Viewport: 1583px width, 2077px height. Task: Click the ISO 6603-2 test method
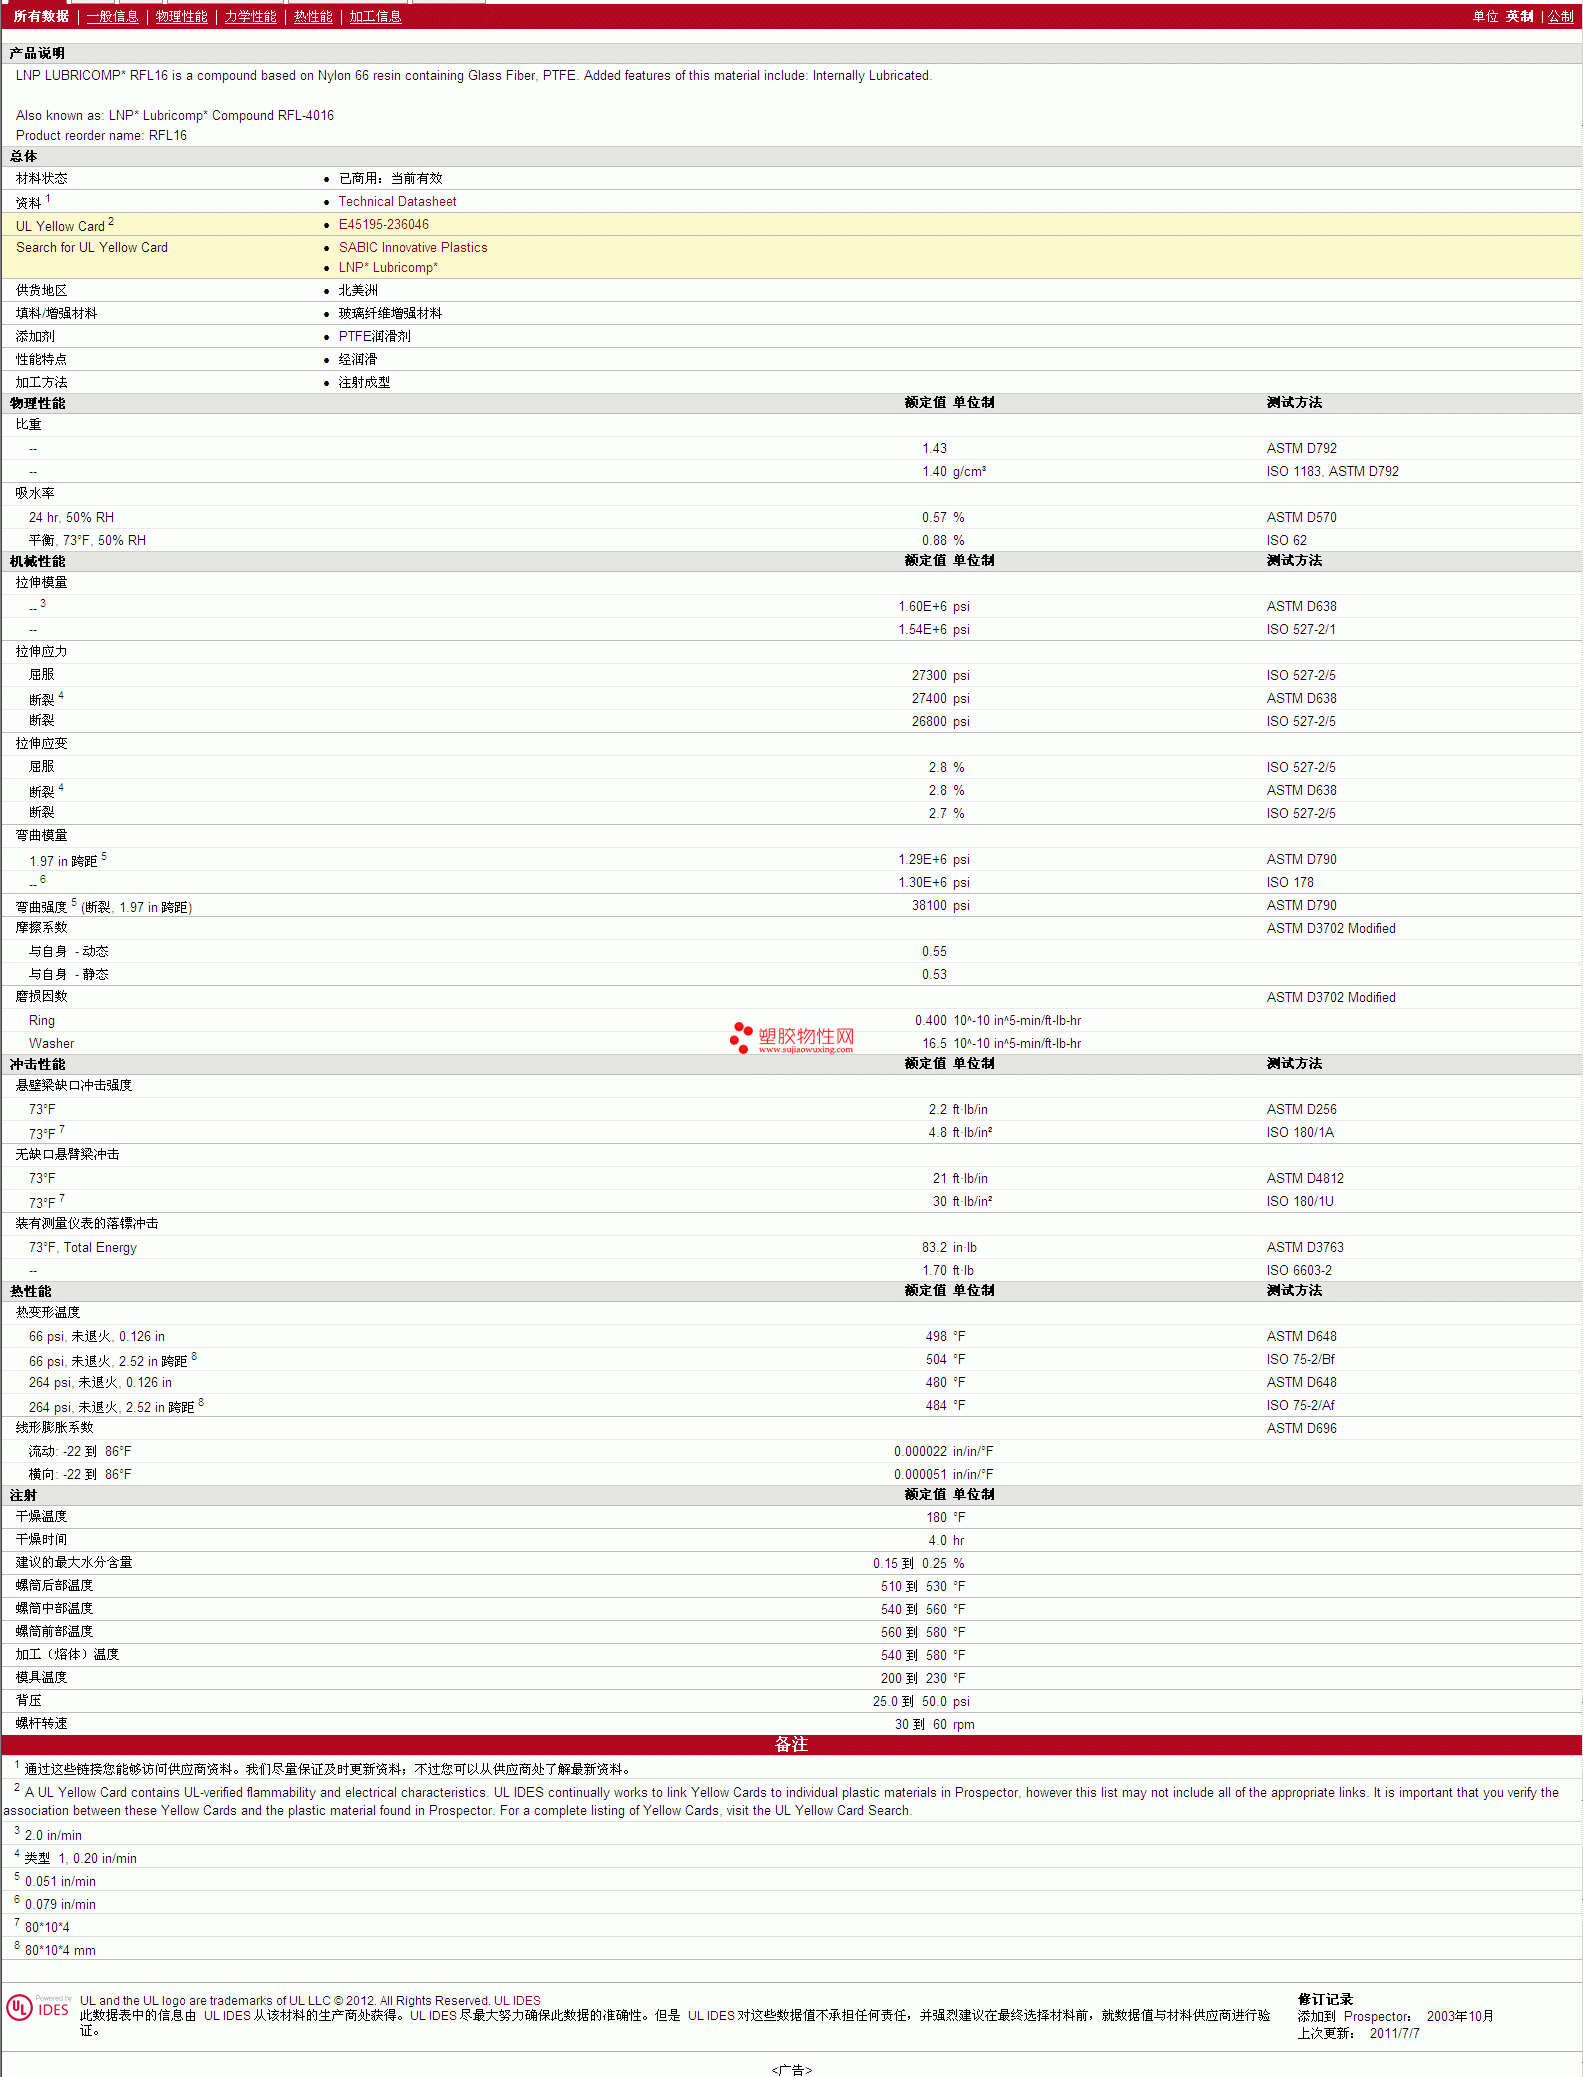click(x=1299, y=1271)
